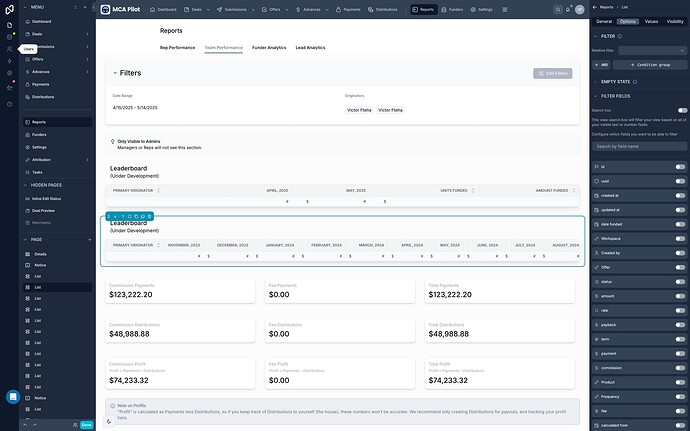Toggle the Search box switch

coord(682,110)
